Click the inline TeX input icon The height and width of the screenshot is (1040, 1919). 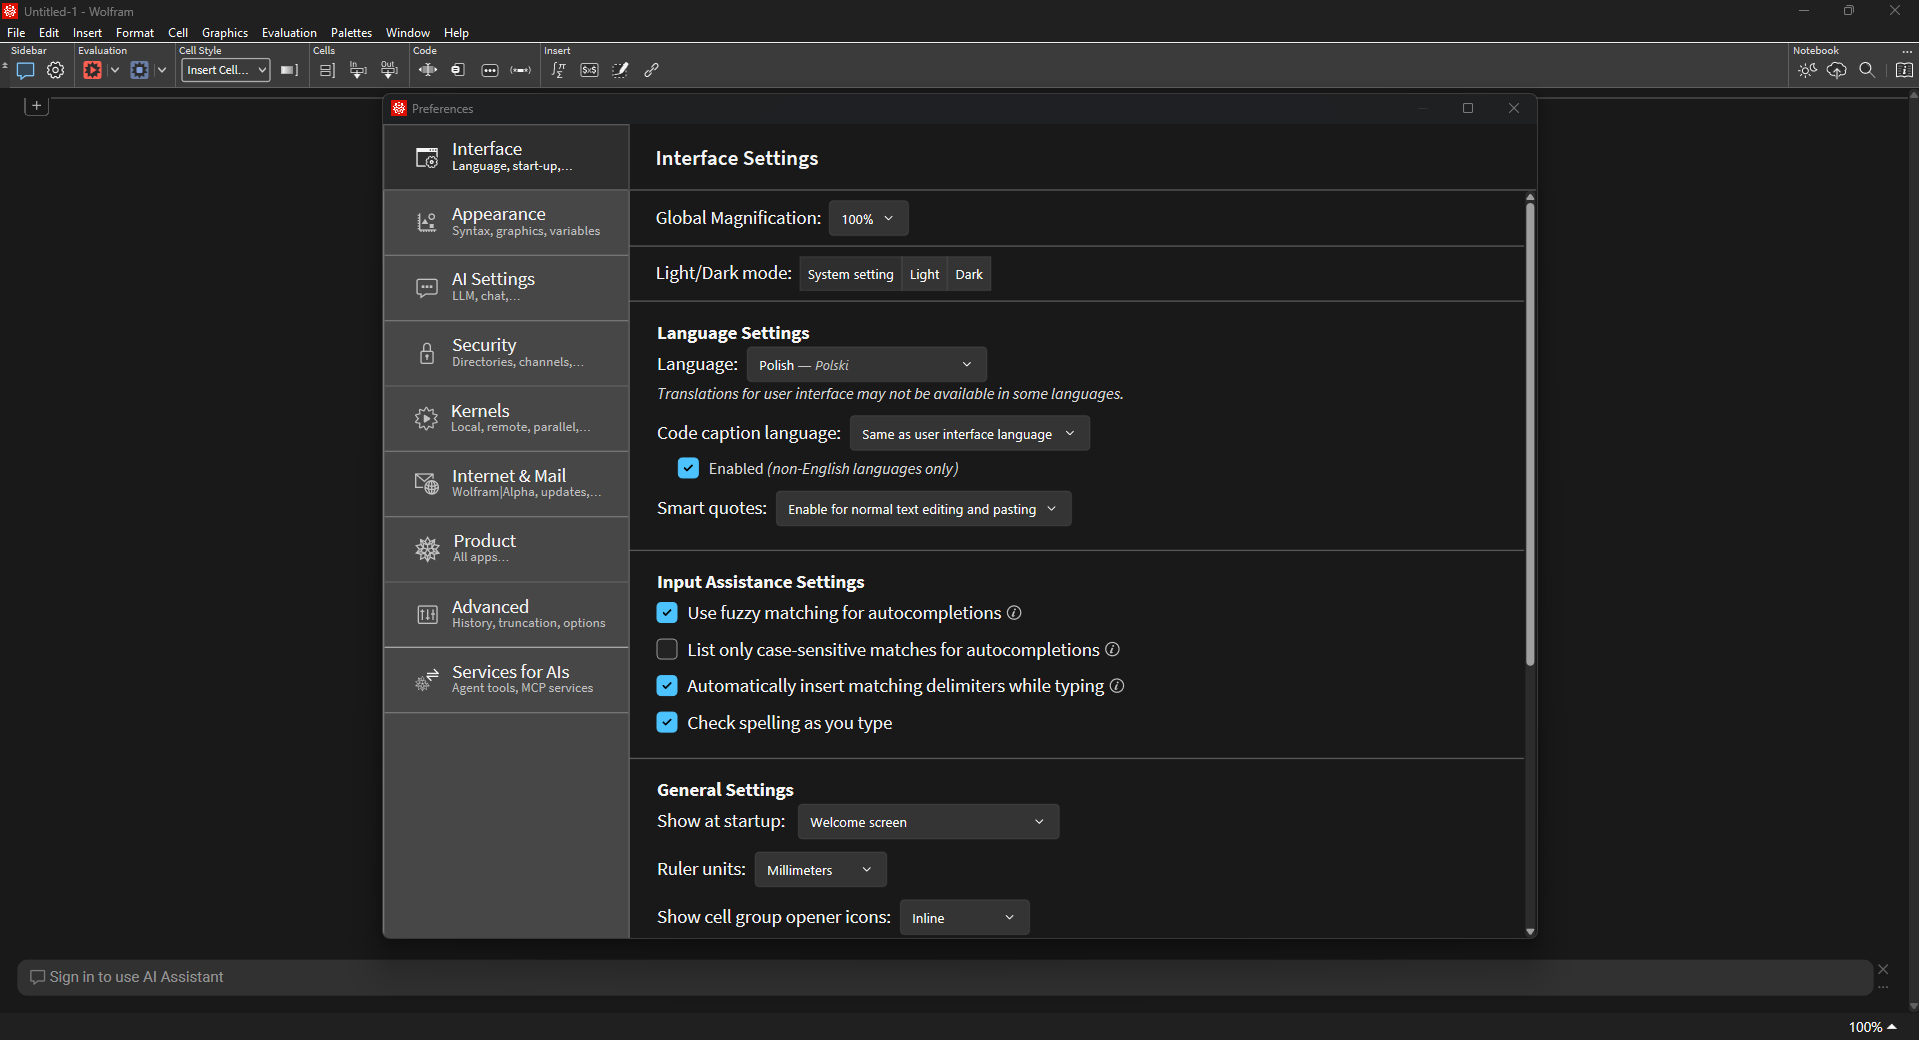pyautogui.click(x=590, y=70)
